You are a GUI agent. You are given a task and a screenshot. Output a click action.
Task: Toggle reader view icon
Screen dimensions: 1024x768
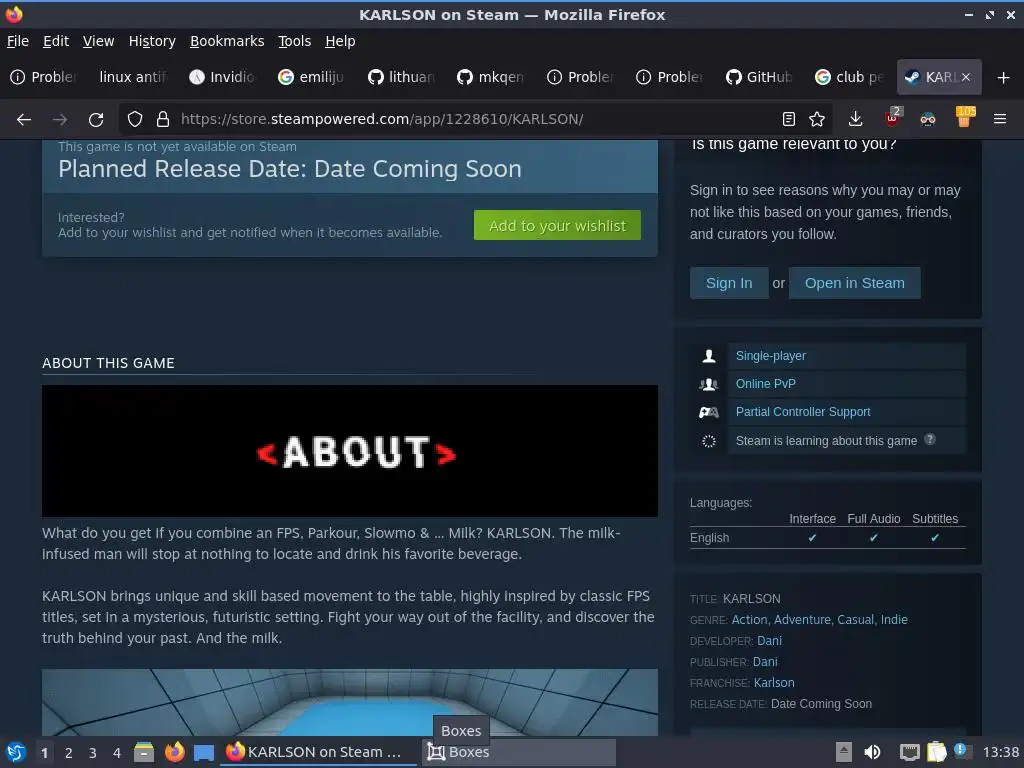[788, 119]
